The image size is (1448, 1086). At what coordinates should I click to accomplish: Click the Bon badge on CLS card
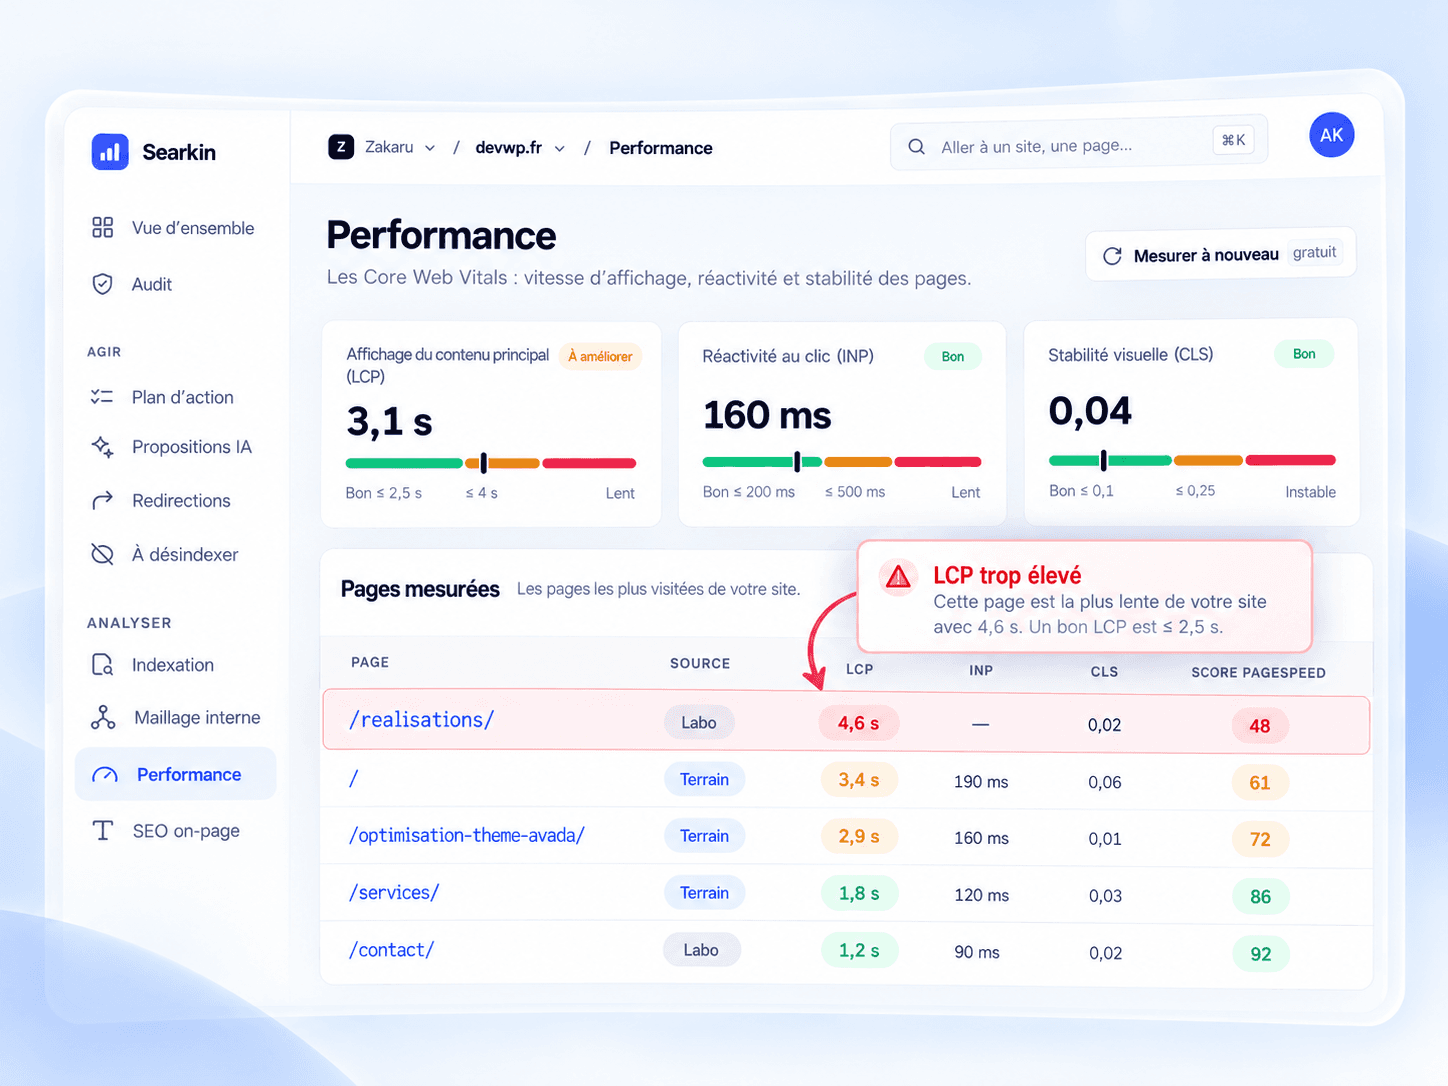point(1304,354)
